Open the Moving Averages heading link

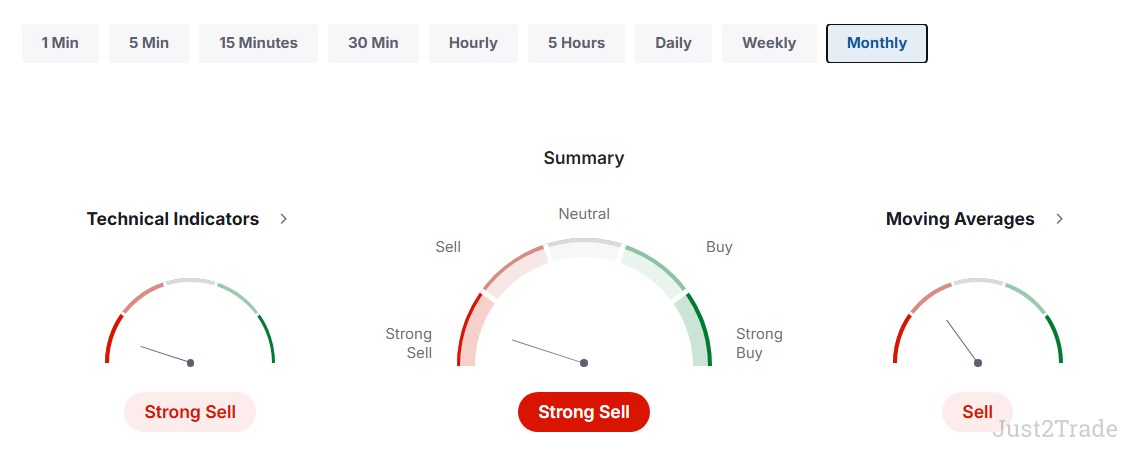[960, 219]
